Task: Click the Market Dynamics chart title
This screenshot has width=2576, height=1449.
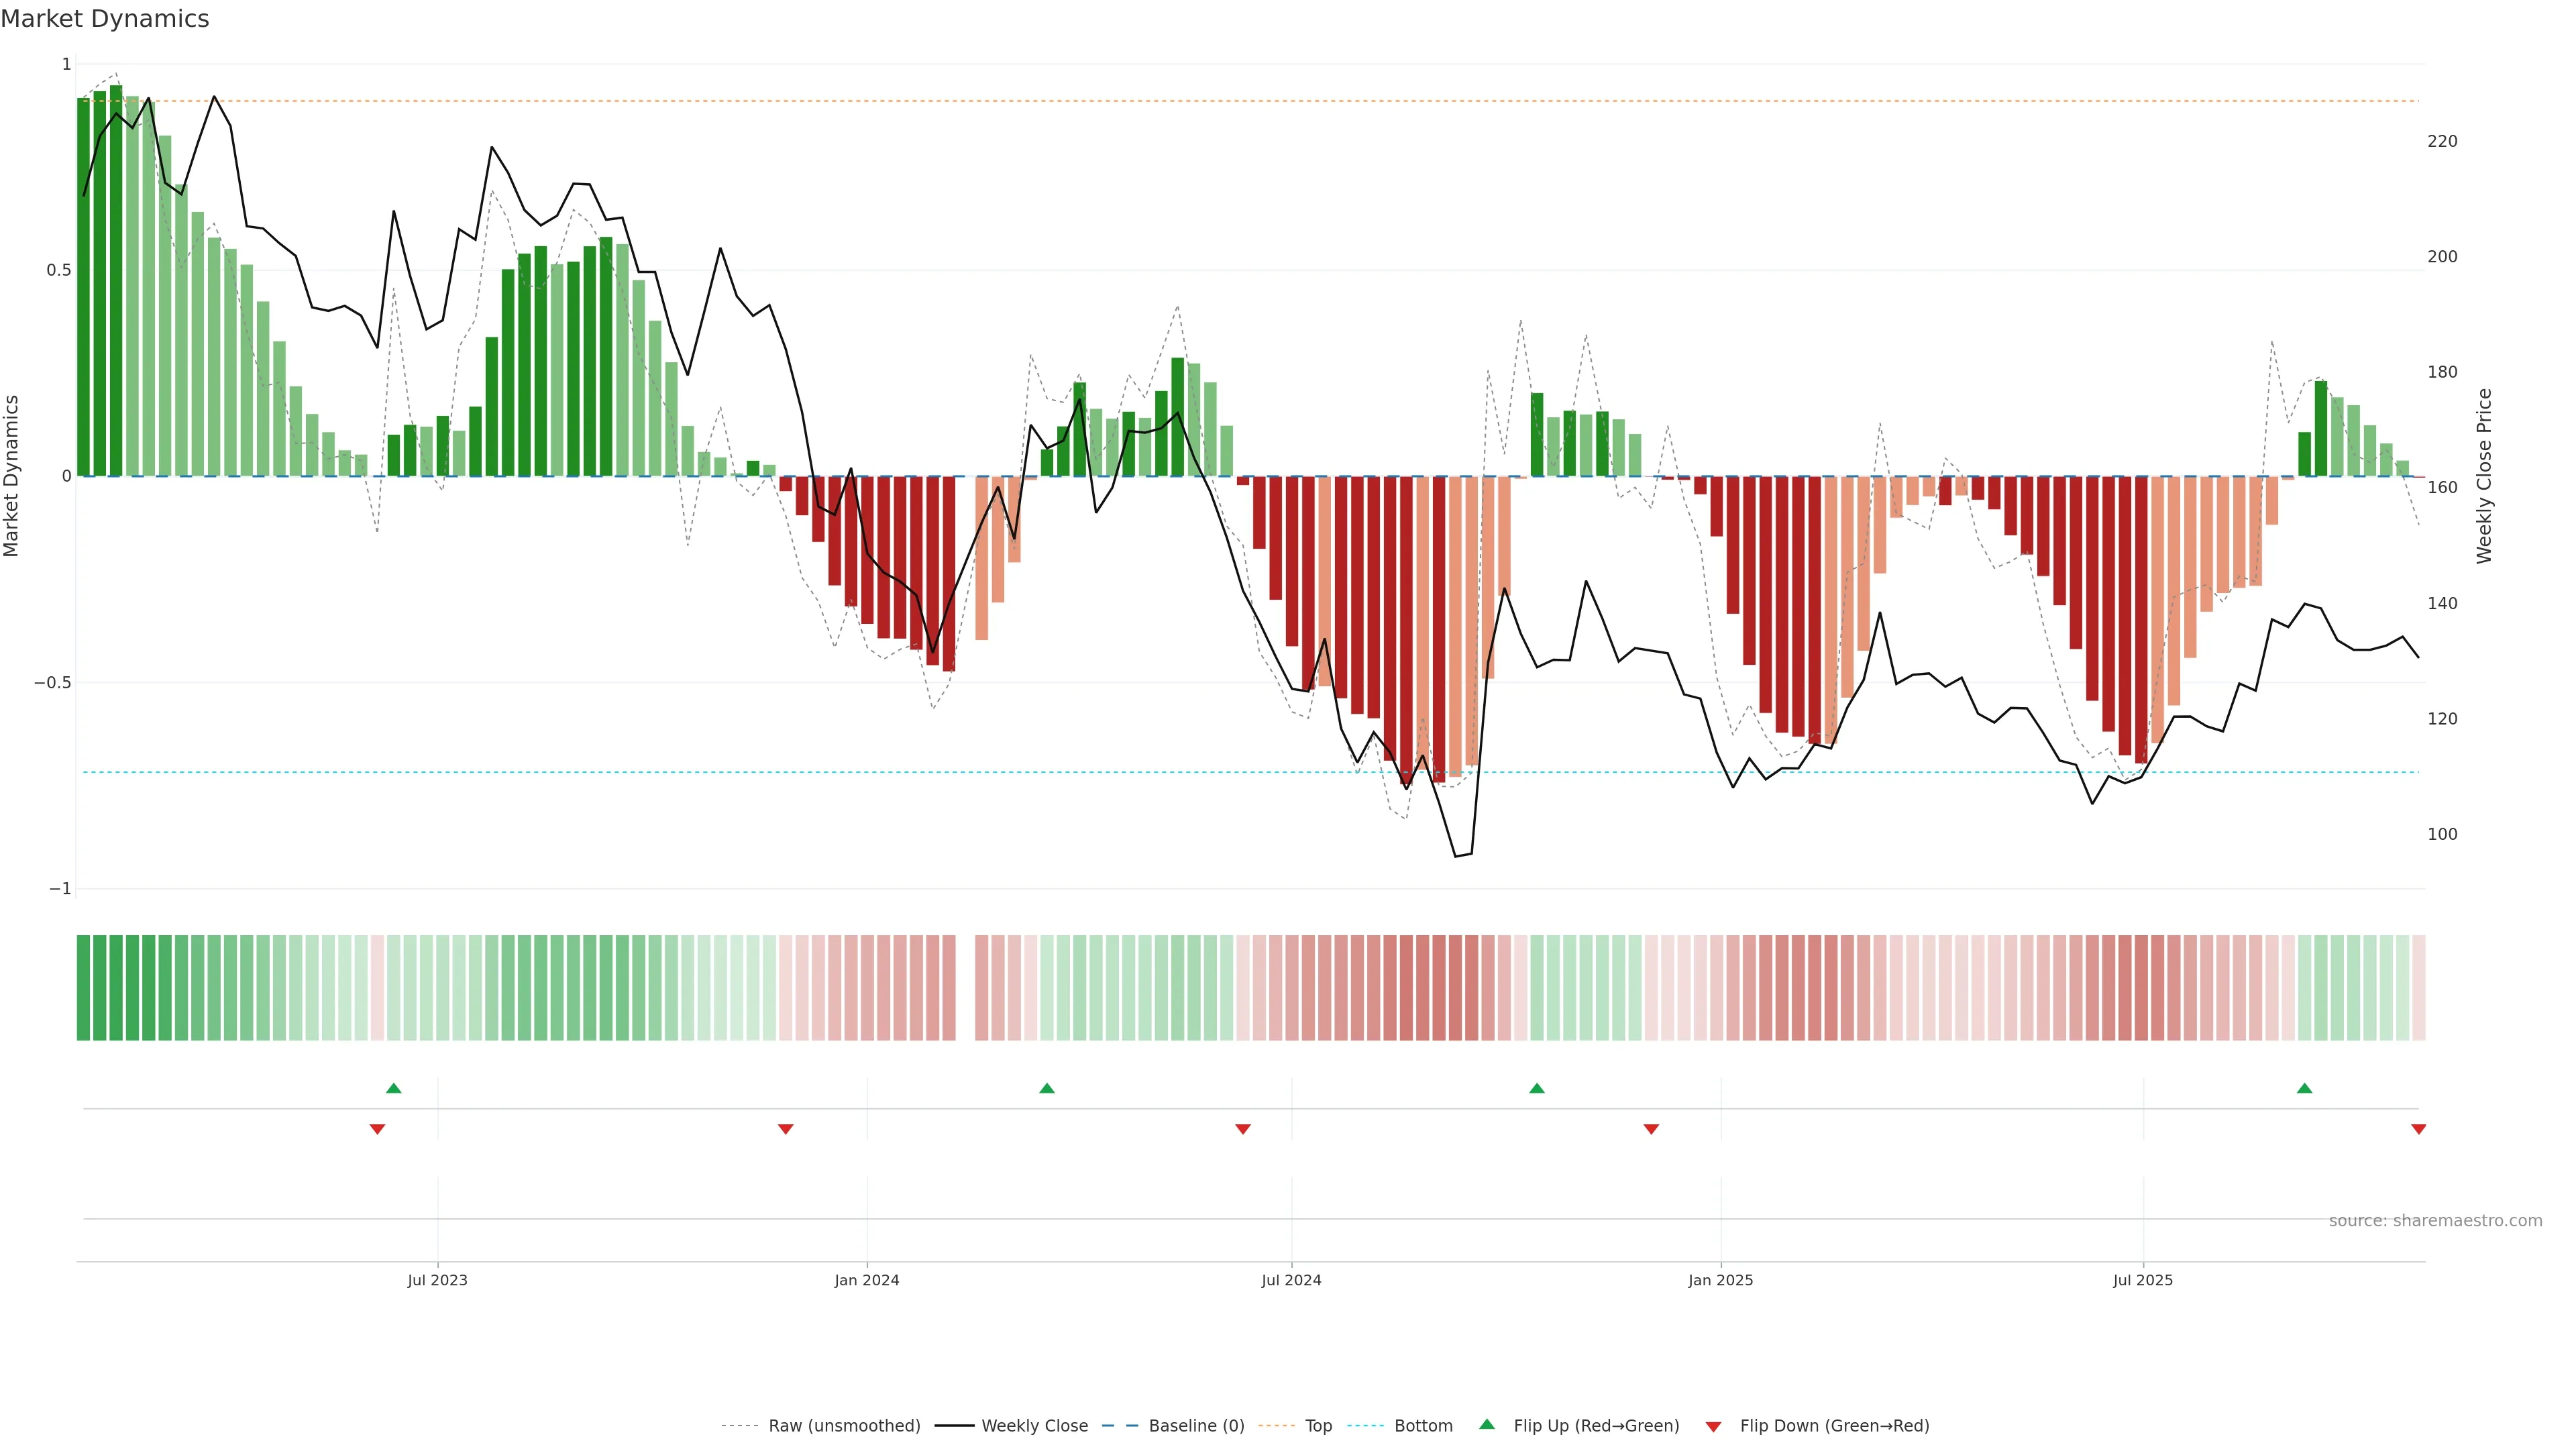Action: coord(105,19)
